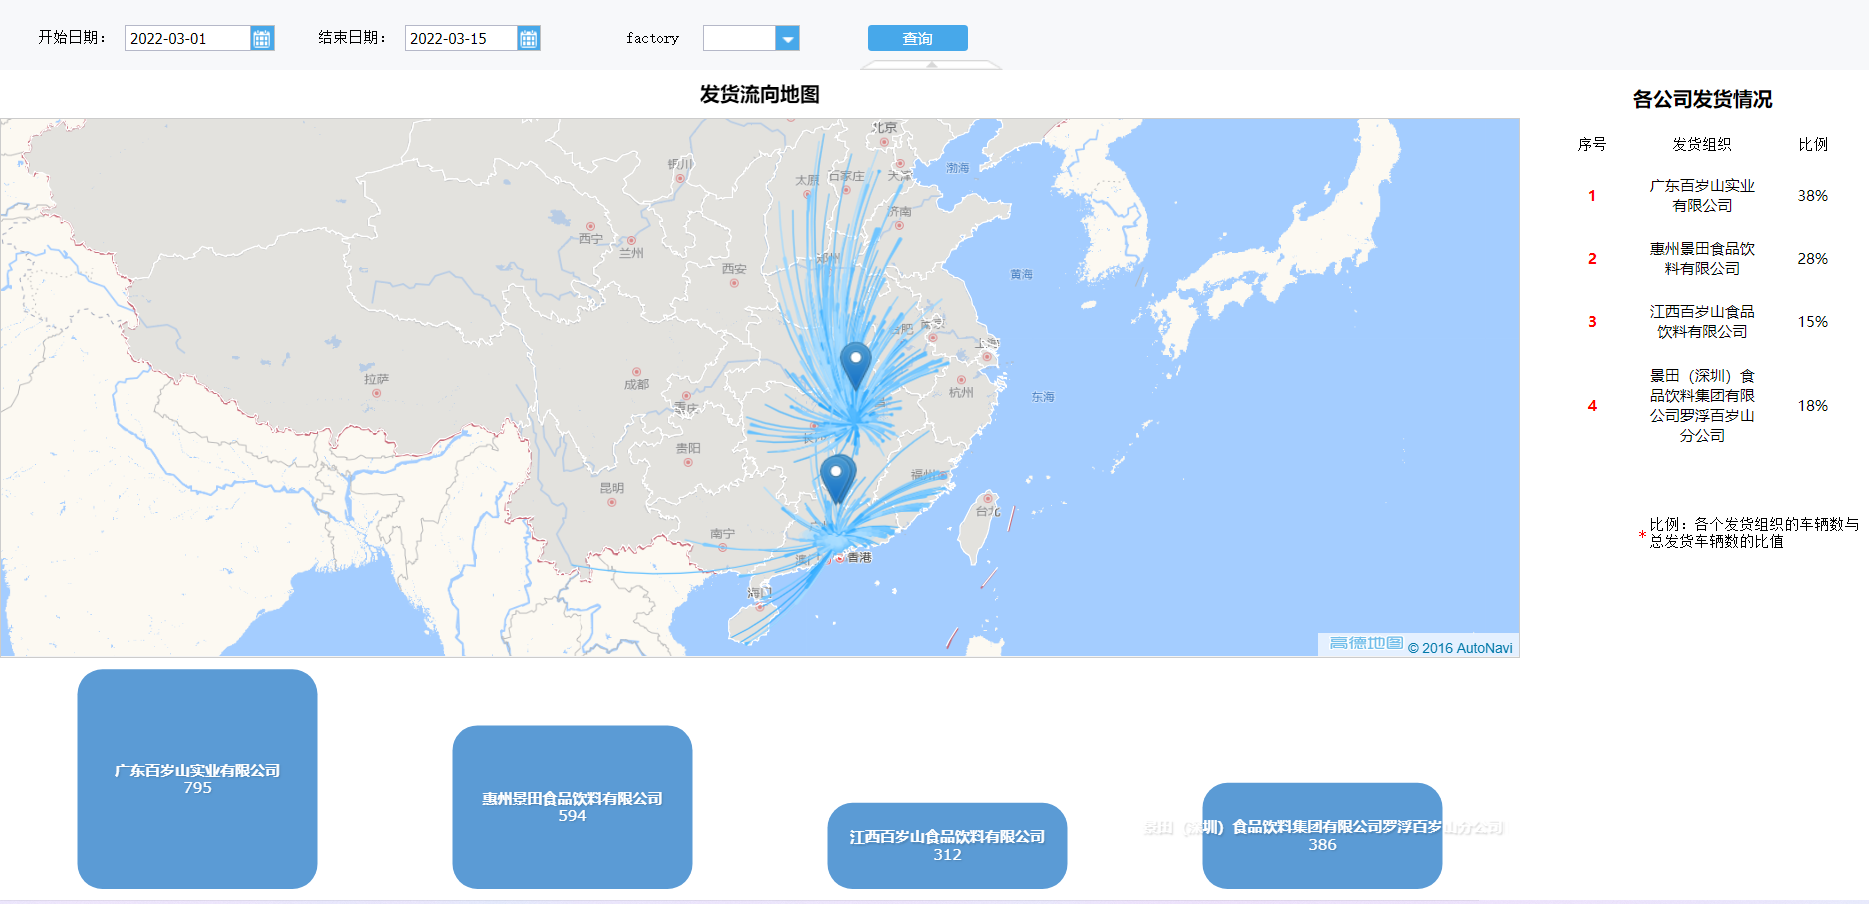Click the 贵阳 city marker on map
Image resolution: width=1870 pixels, height=904 pixels.
pos(687,462)
